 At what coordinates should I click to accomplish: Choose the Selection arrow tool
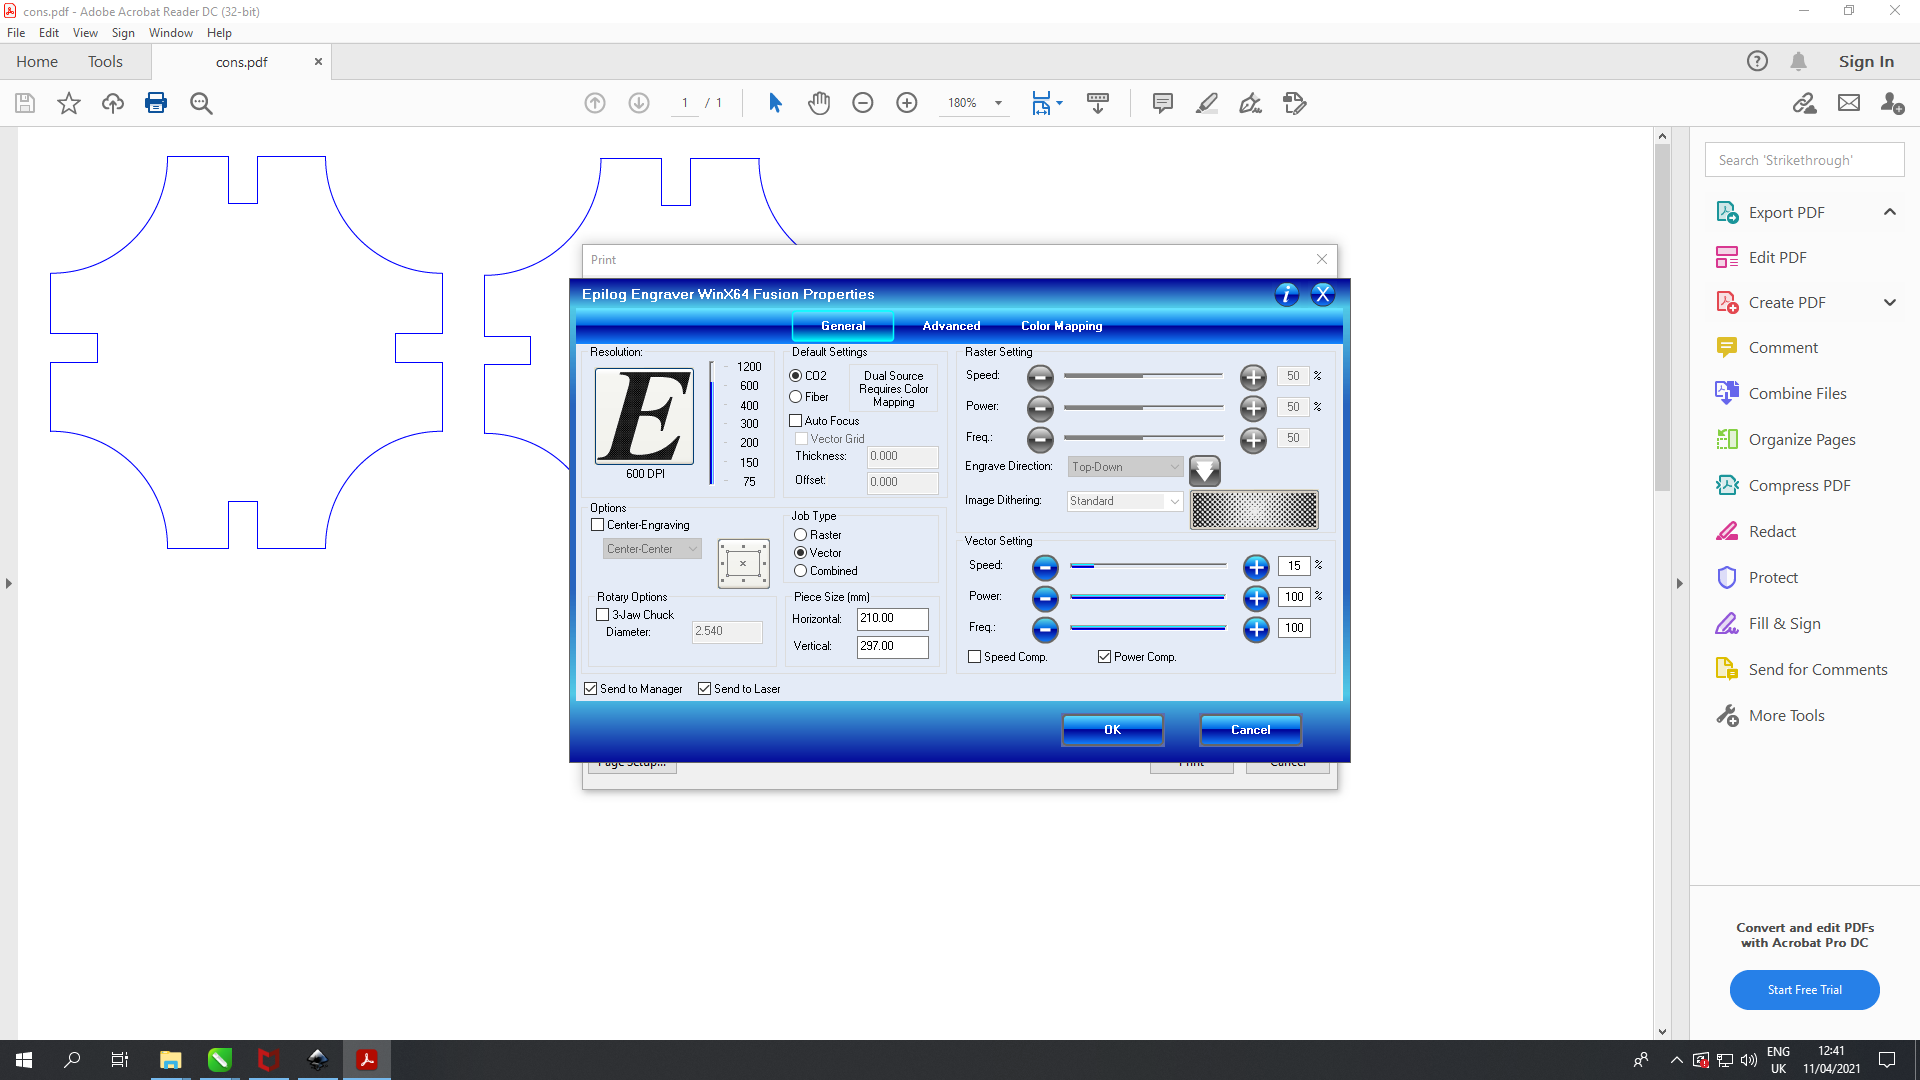coord(775,103)
